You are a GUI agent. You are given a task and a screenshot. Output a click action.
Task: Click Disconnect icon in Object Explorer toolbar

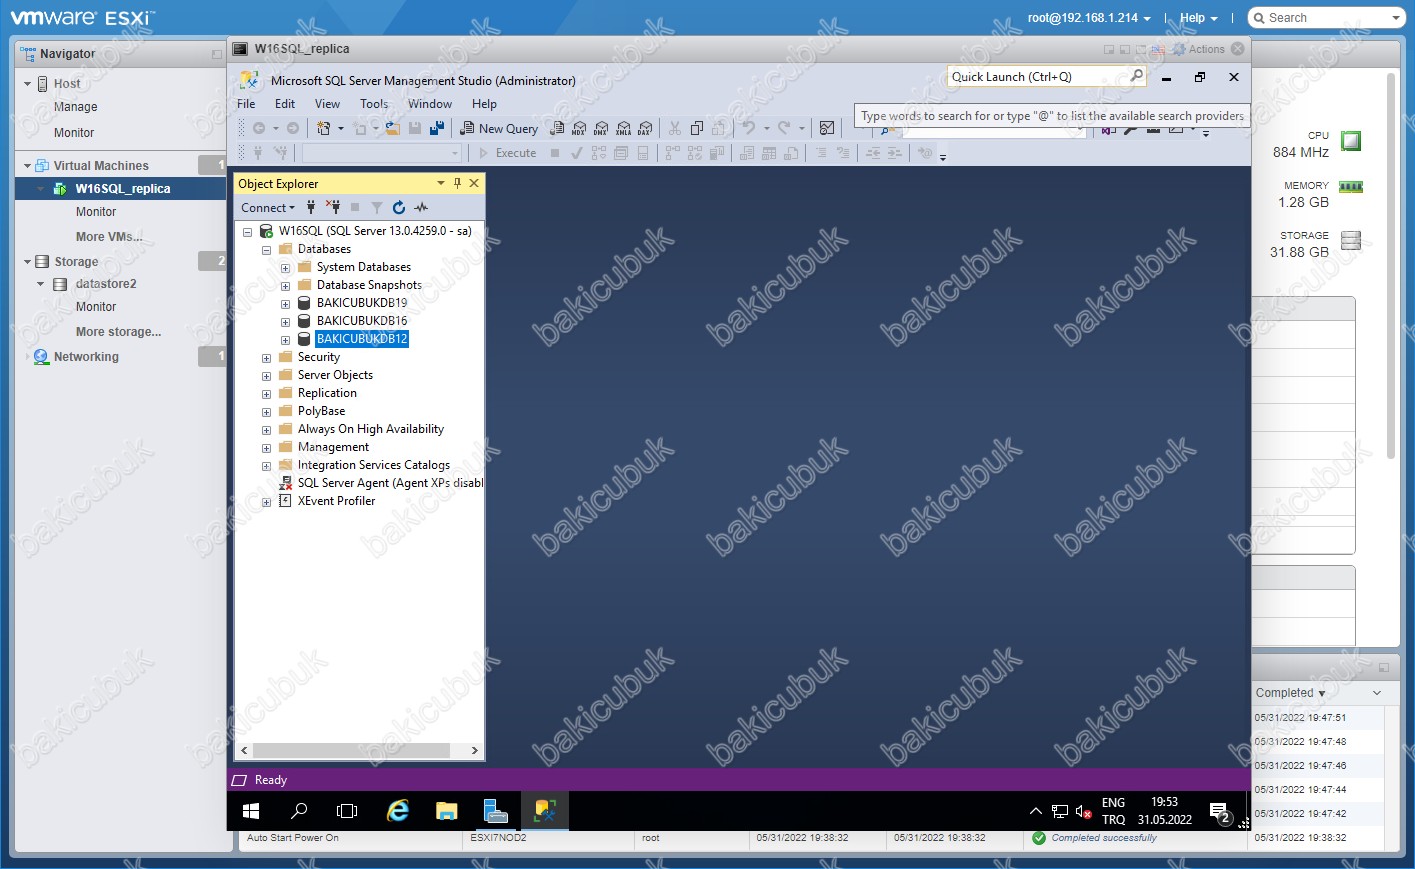click(x=333, y=207)
